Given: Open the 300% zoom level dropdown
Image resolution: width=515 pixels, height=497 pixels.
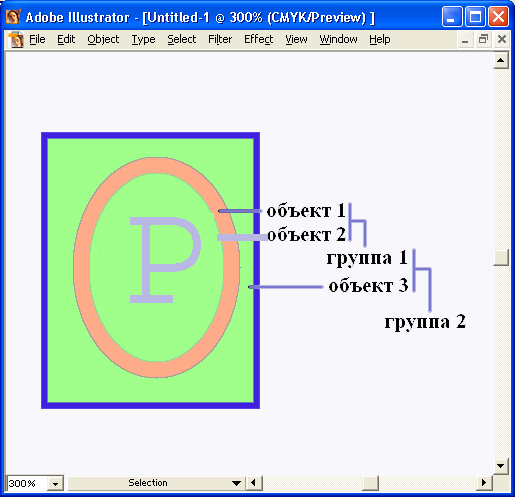Looking at the screenshot, I should click(x=55, y=483).
